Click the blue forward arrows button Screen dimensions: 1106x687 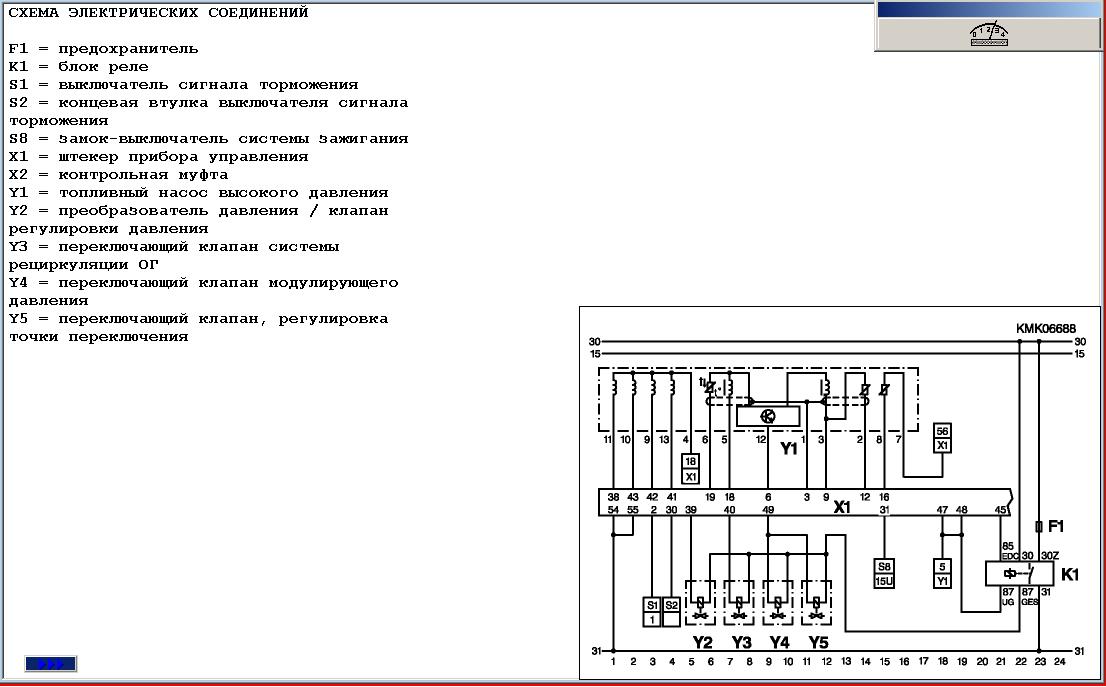click(51, 664)
